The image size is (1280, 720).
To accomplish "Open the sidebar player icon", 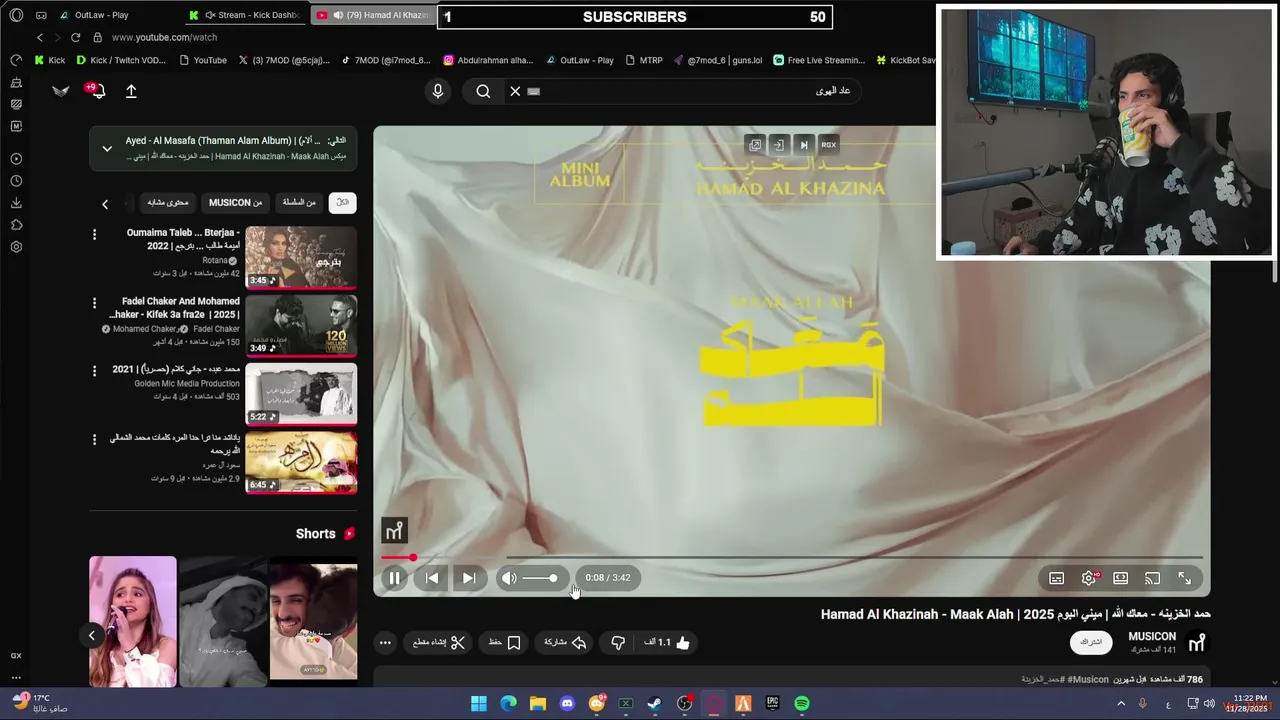I will coord(16,159).
